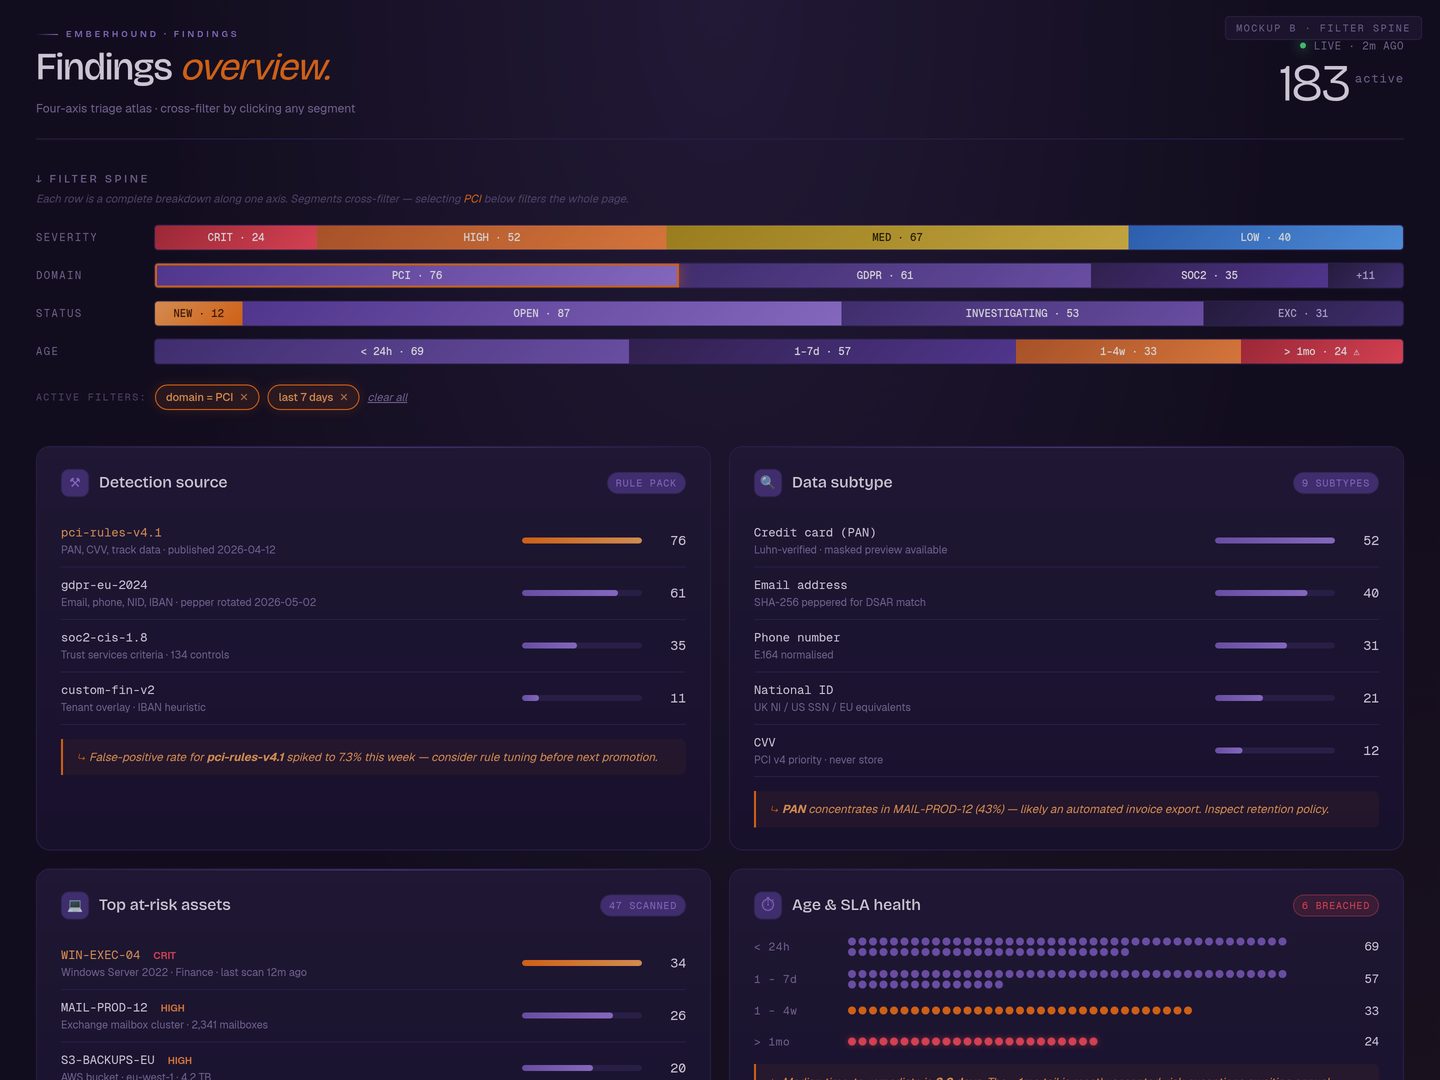Open the WIN-EXEC-04 asset row

click(373, 963)
